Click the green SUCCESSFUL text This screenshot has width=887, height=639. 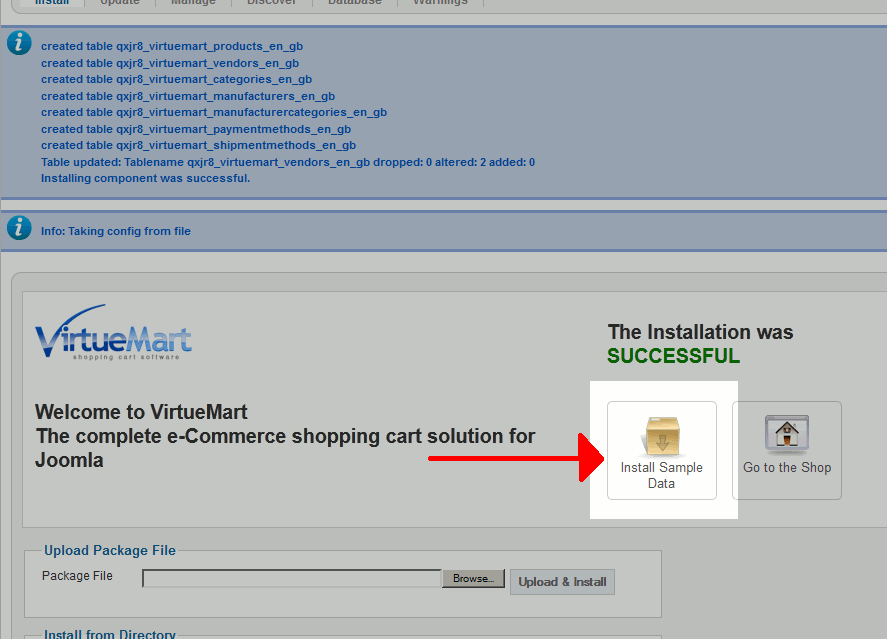(673, 356)
